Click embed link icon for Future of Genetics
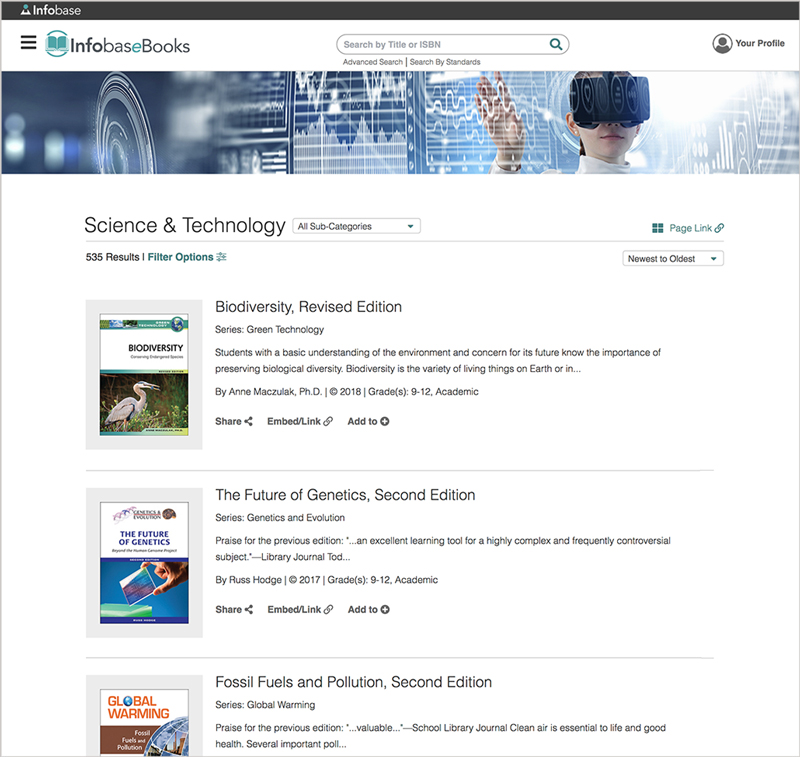Viewport: 800px width, 757px height. [x=329, y=610]
